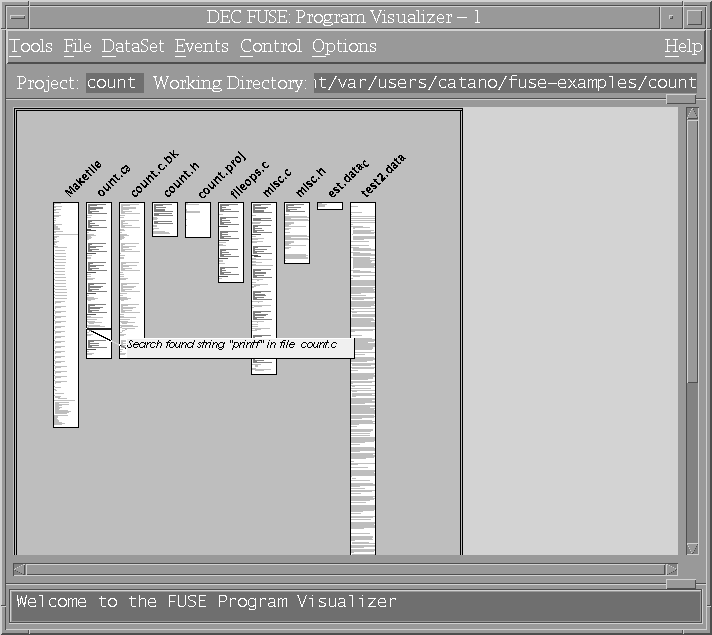The width and height of the screenshot is (712, 635).
Task: Expand the Events menu
Action: click(201, 46)
